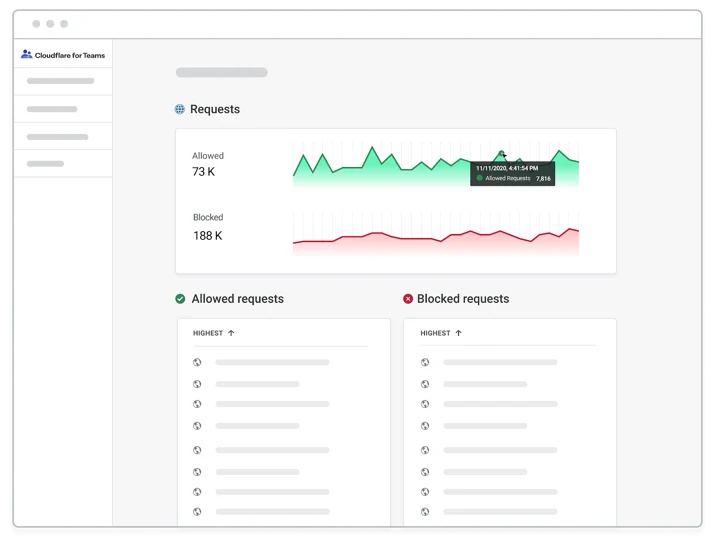Click the 7,816 value in chart tooltip
The width and height of the screenshot is (715, 539).
click(543, 179)
